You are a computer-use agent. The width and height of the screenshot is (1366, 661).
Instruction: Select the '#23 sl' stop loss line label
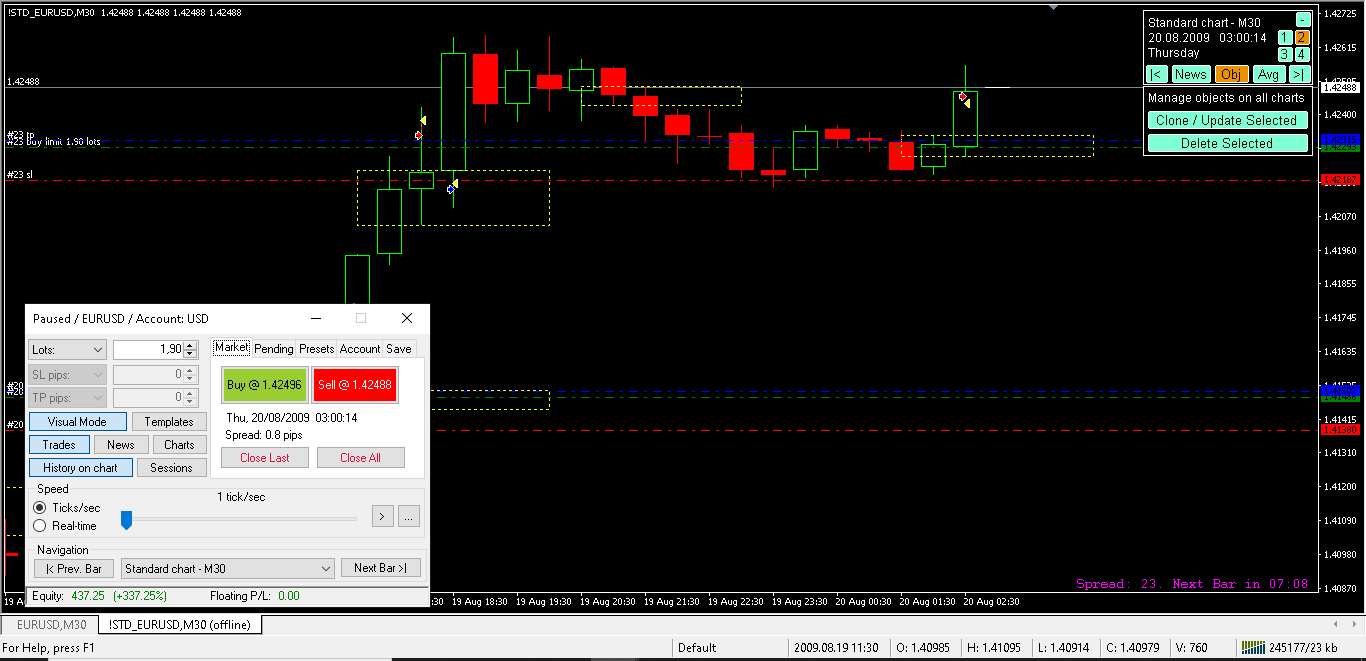(x=19, y=175)
